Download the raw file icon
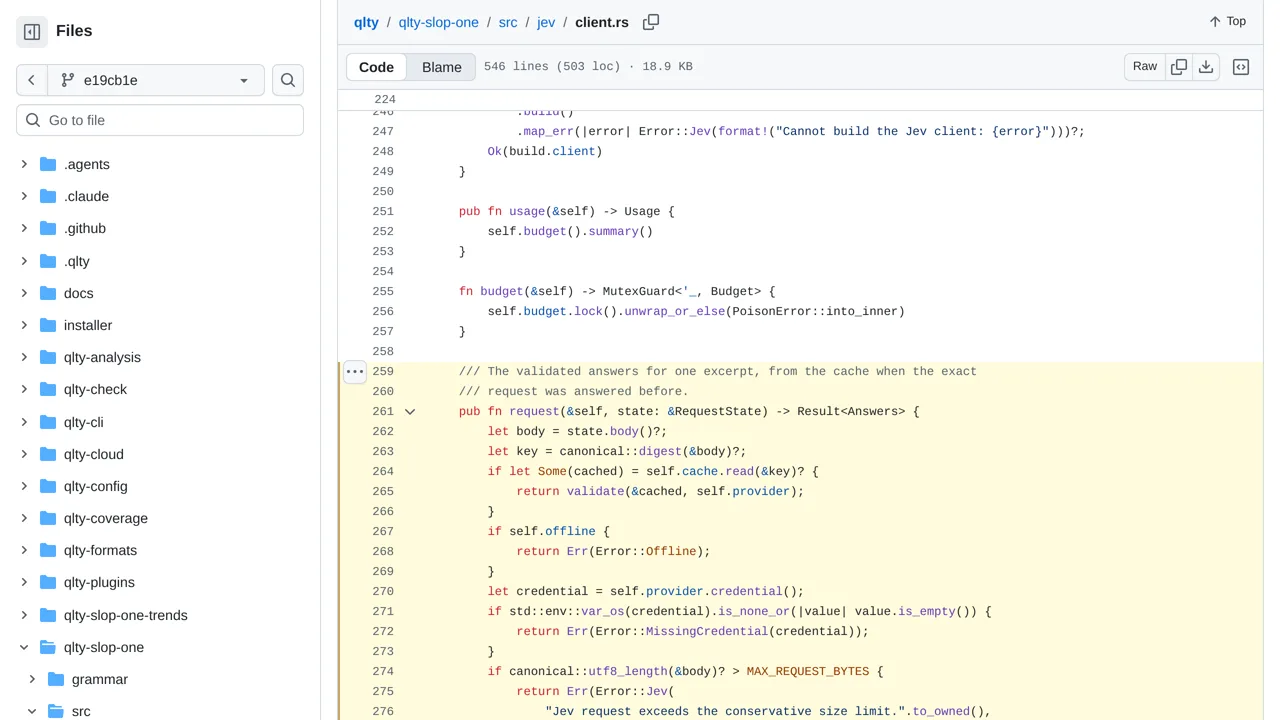Screen dimensions: 1280x720 [1206, 67]
